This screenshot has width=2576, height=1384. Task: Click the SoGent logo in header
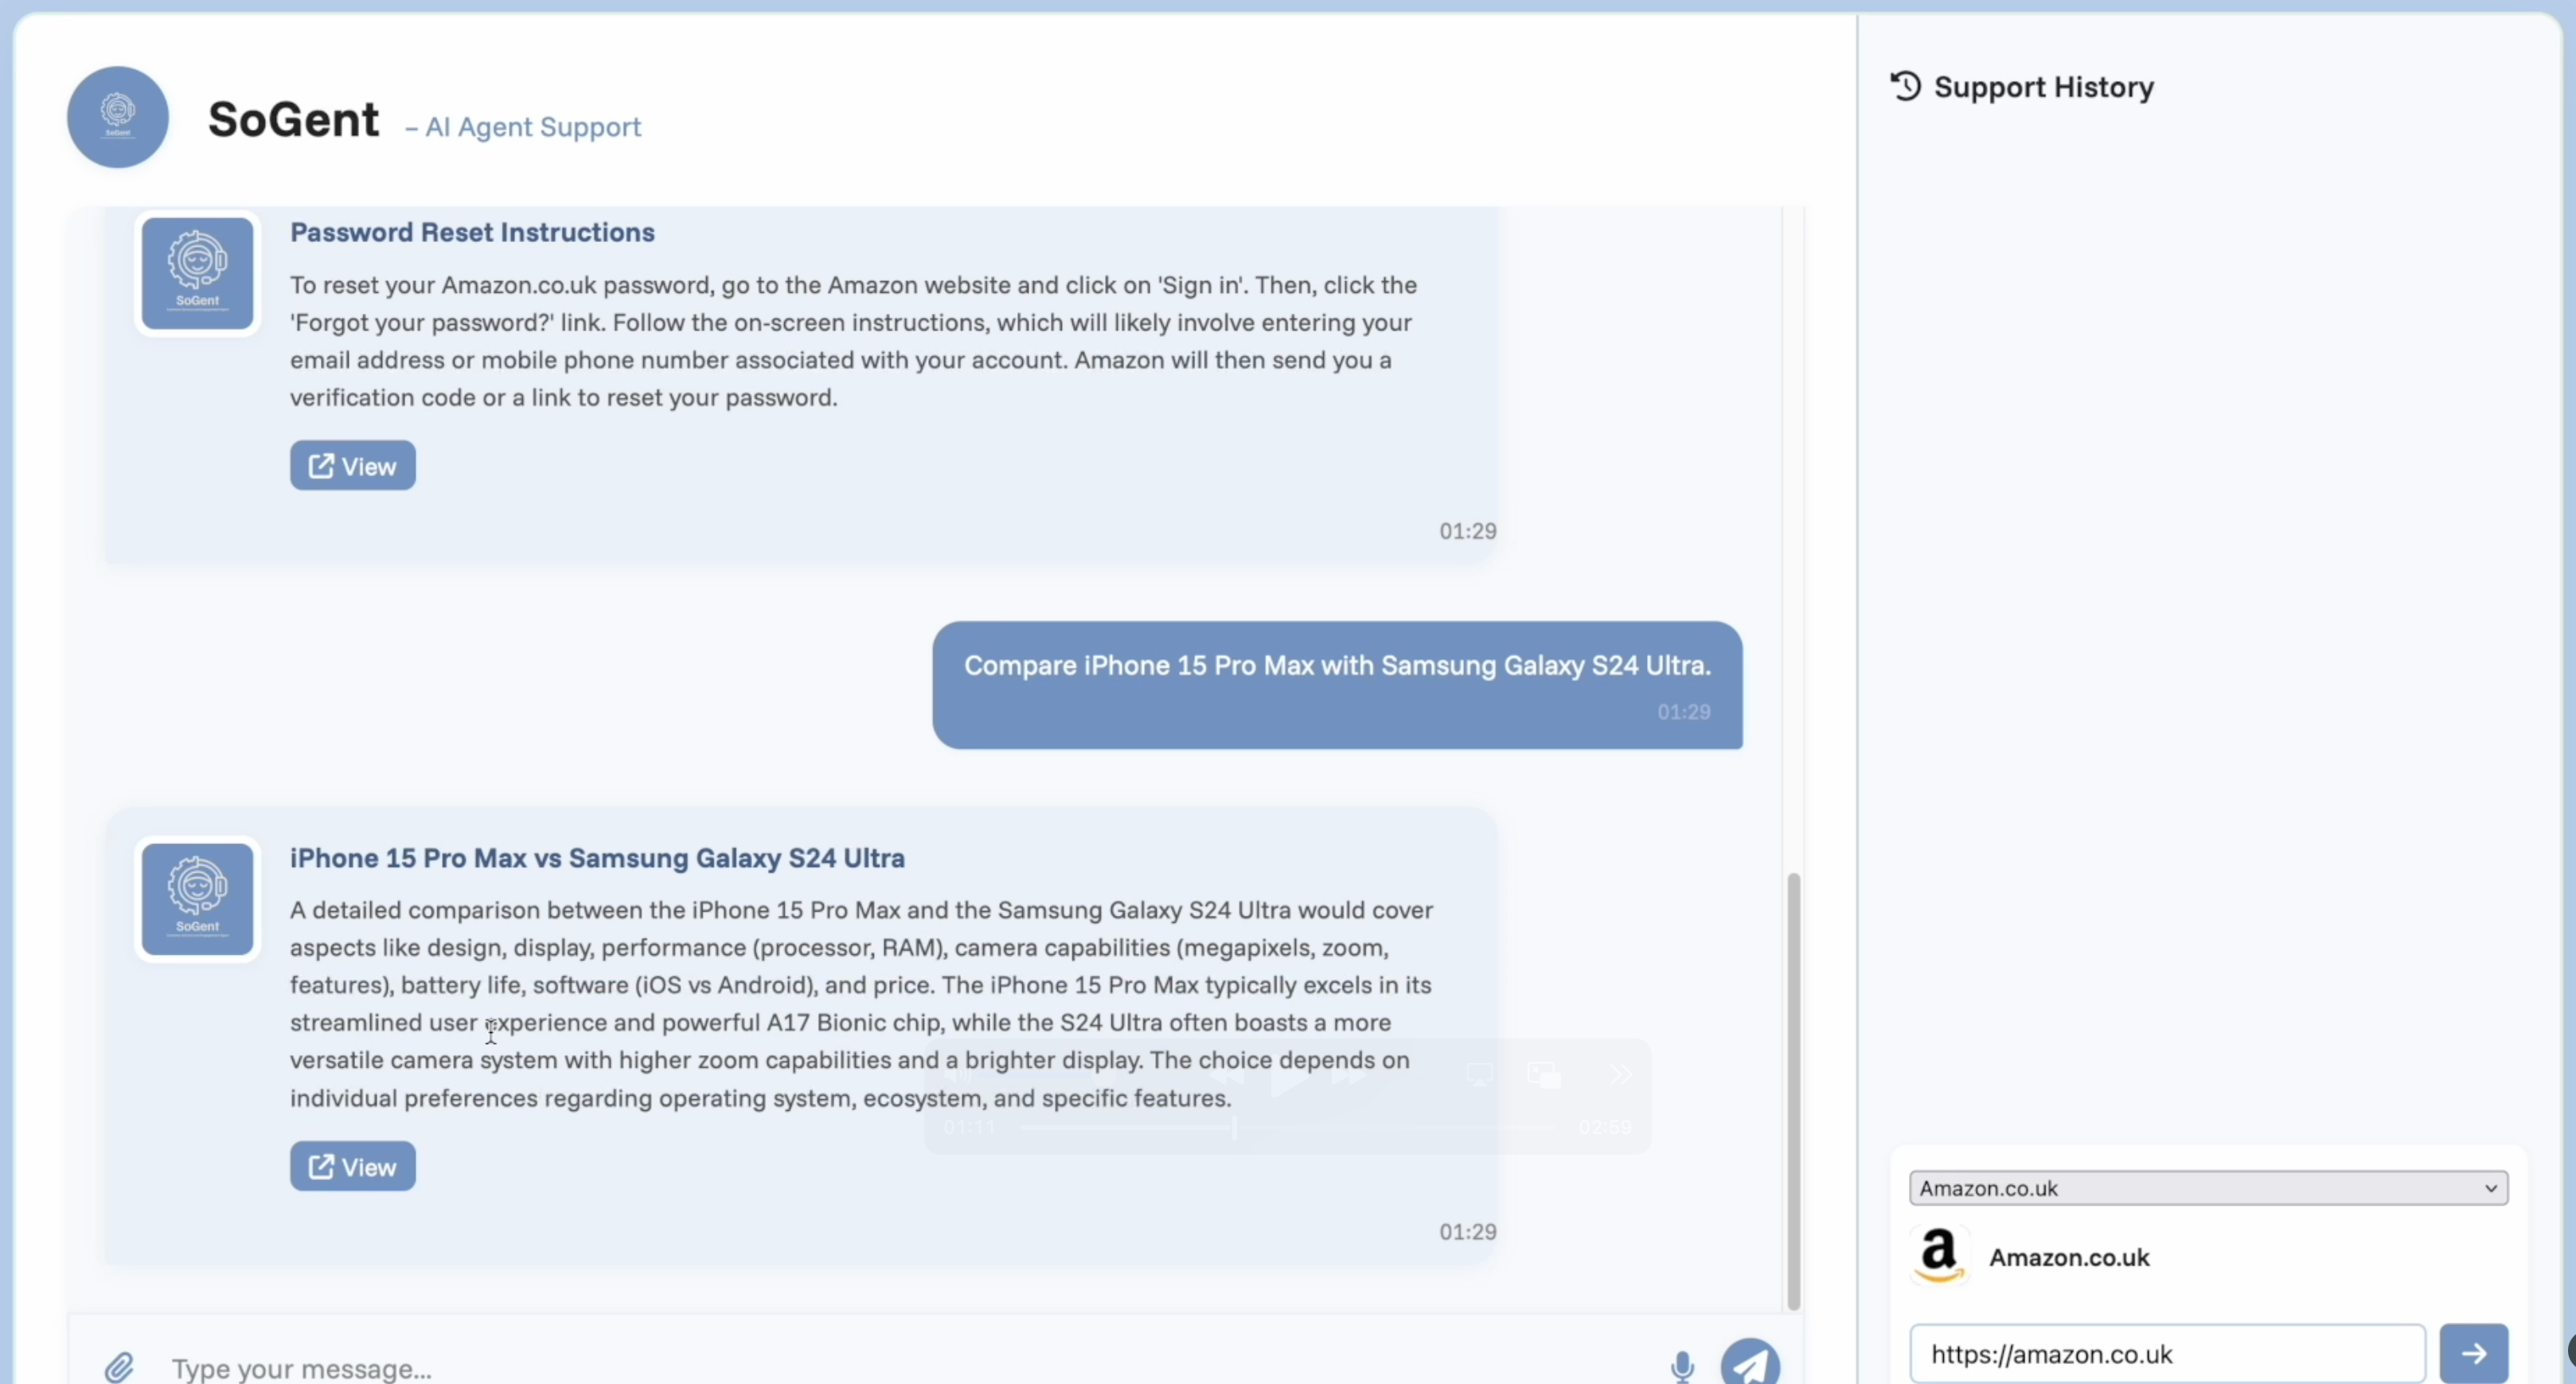[x=118, y=117]
